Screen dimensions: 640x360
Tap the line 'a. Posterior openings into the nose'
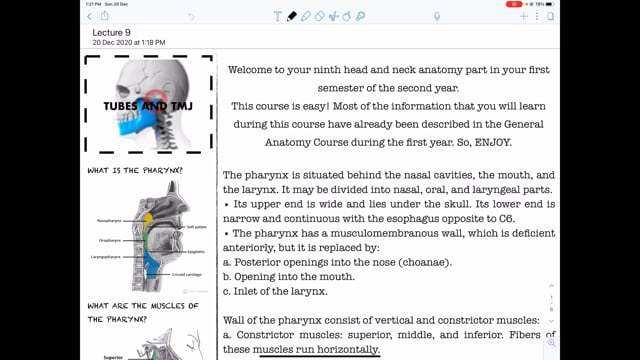pyautogui.click(x=338, y=262)
